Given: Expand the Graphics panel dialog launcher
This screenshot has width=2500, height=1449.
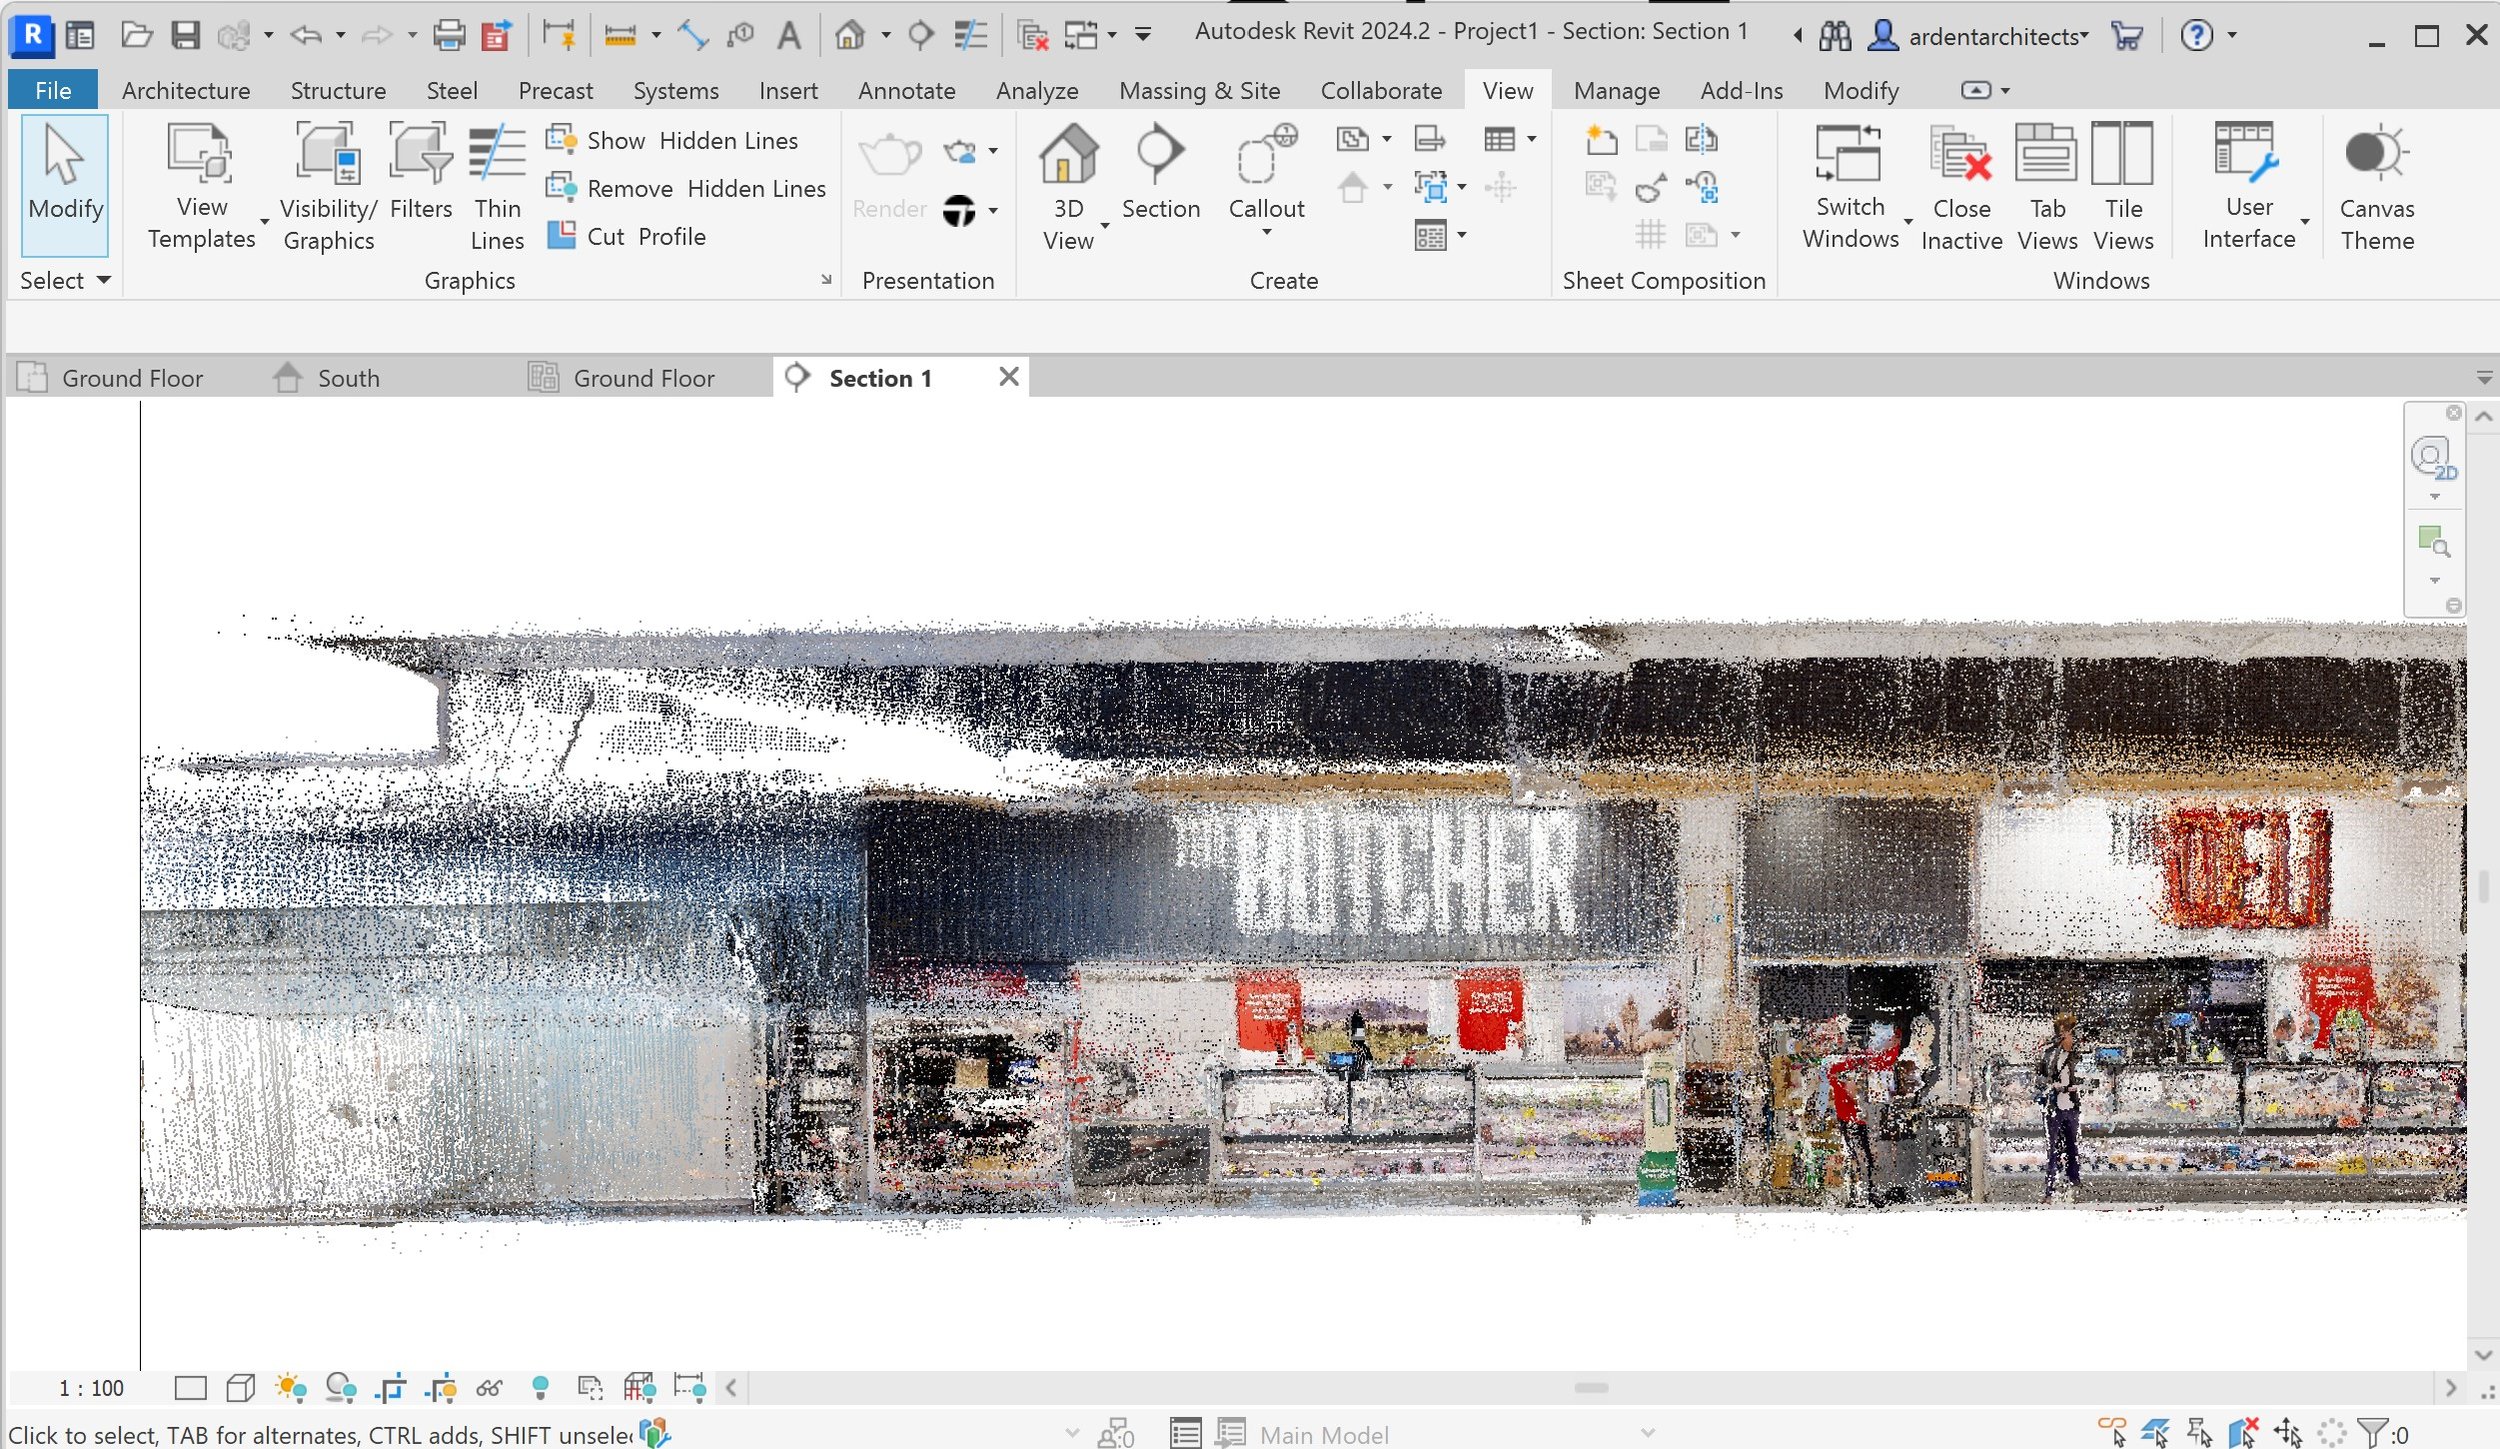Looking at the screenshot, I should 826,280.
